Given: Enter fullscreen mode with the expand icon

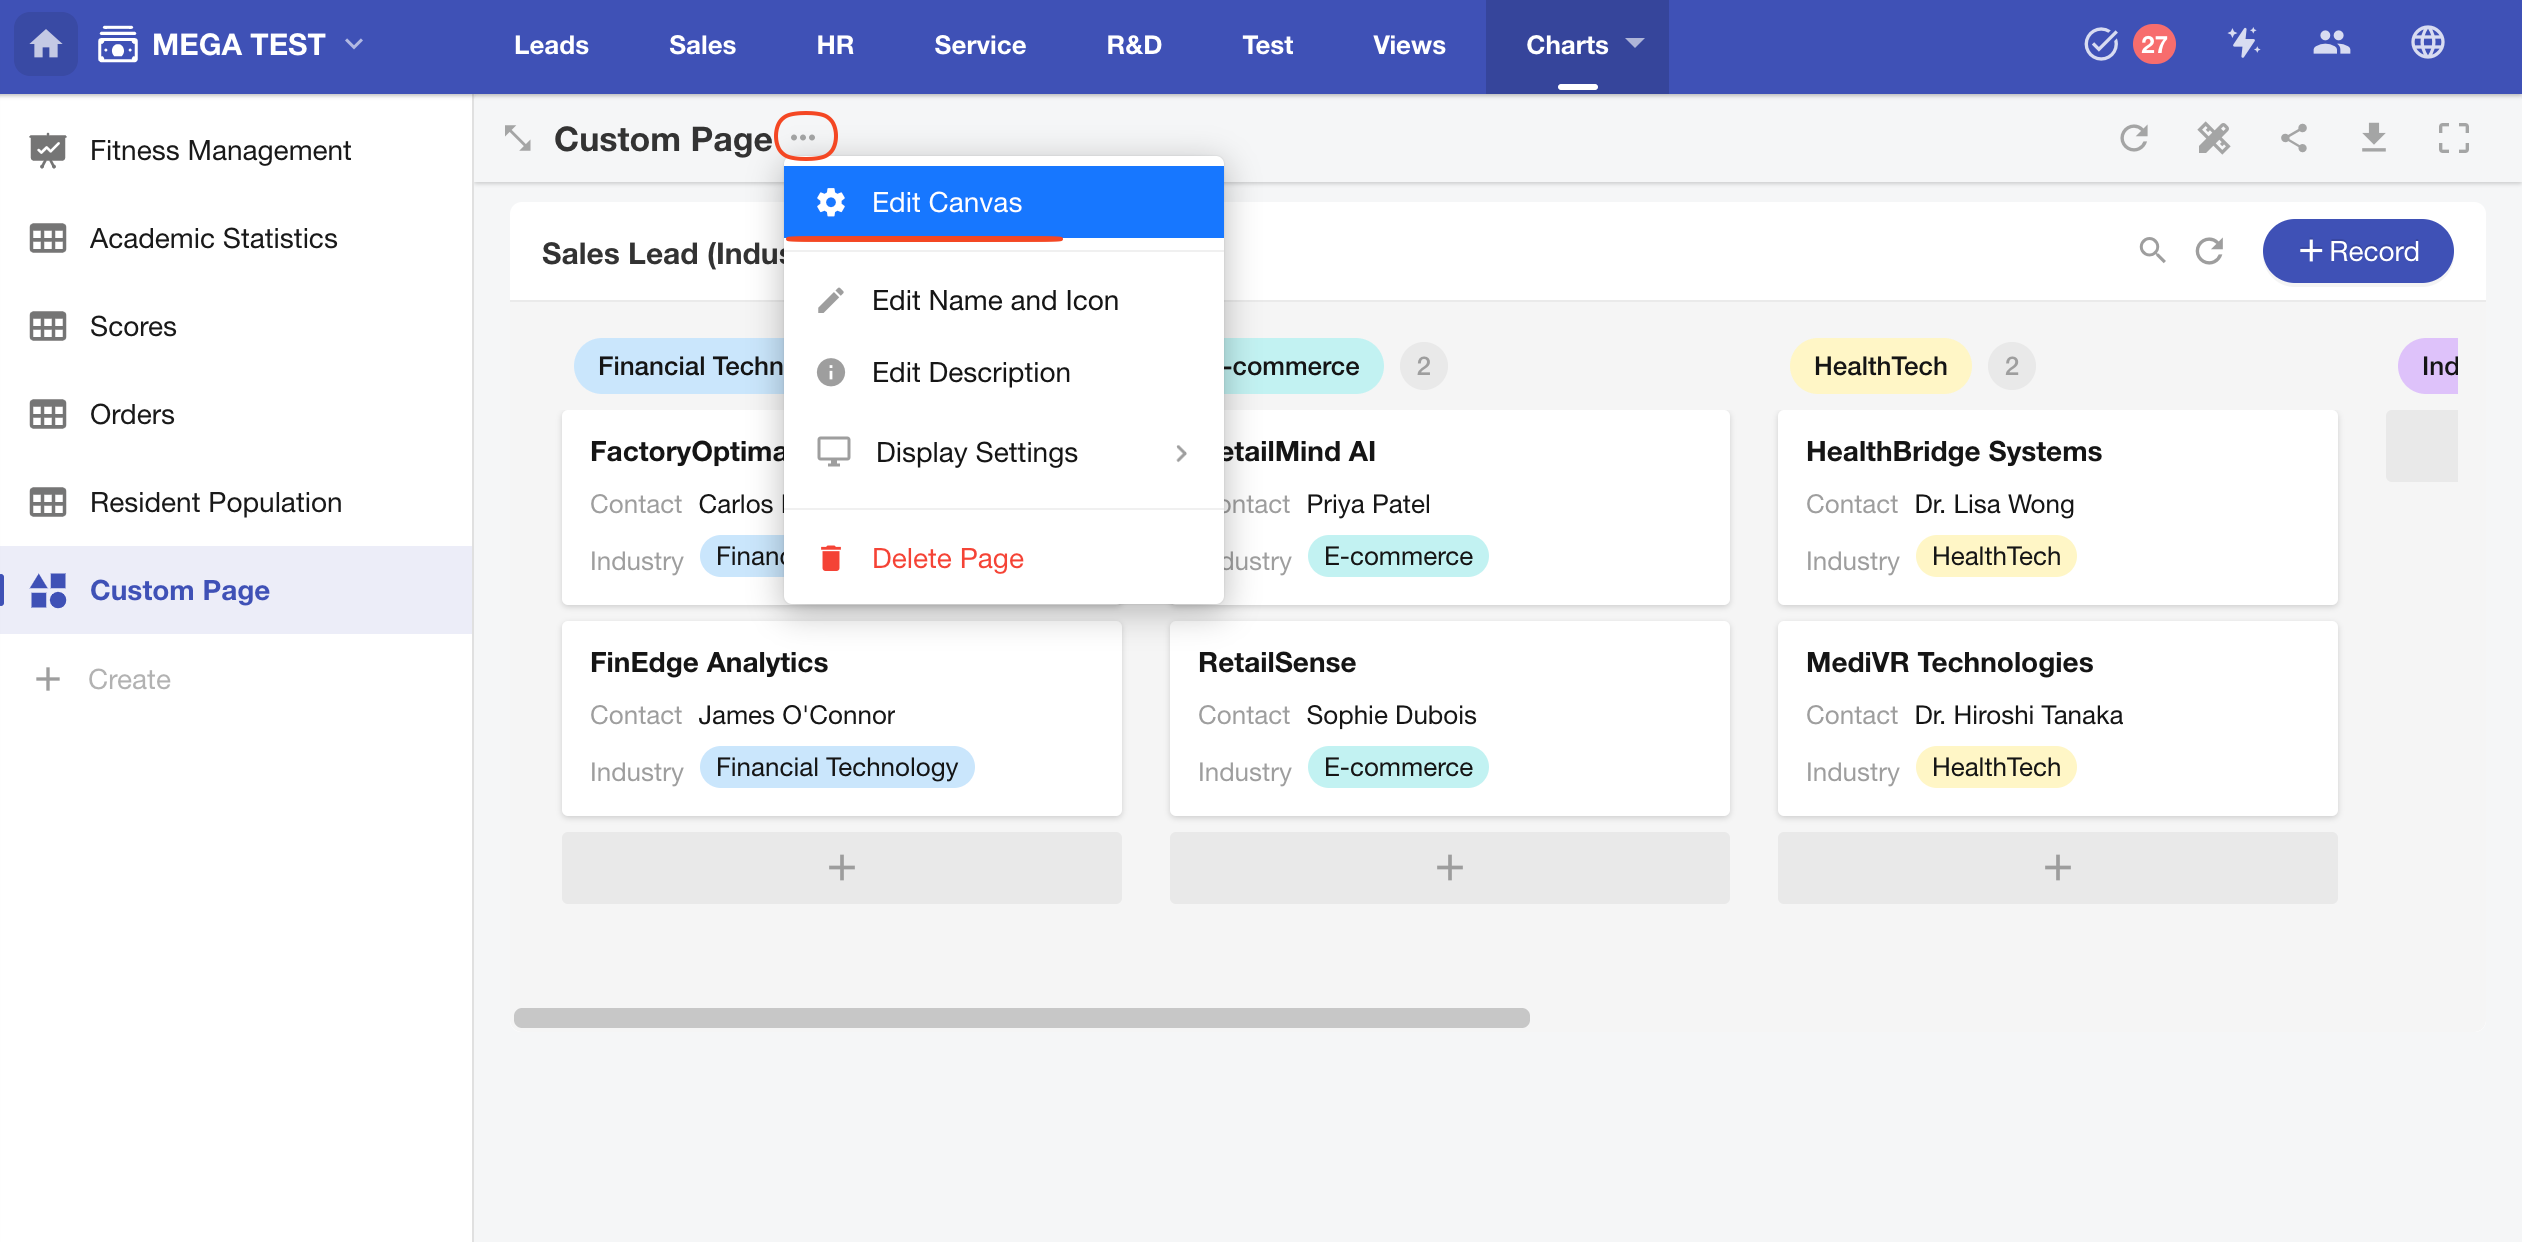Looking at the screenshot, I should pos(2453,138).
